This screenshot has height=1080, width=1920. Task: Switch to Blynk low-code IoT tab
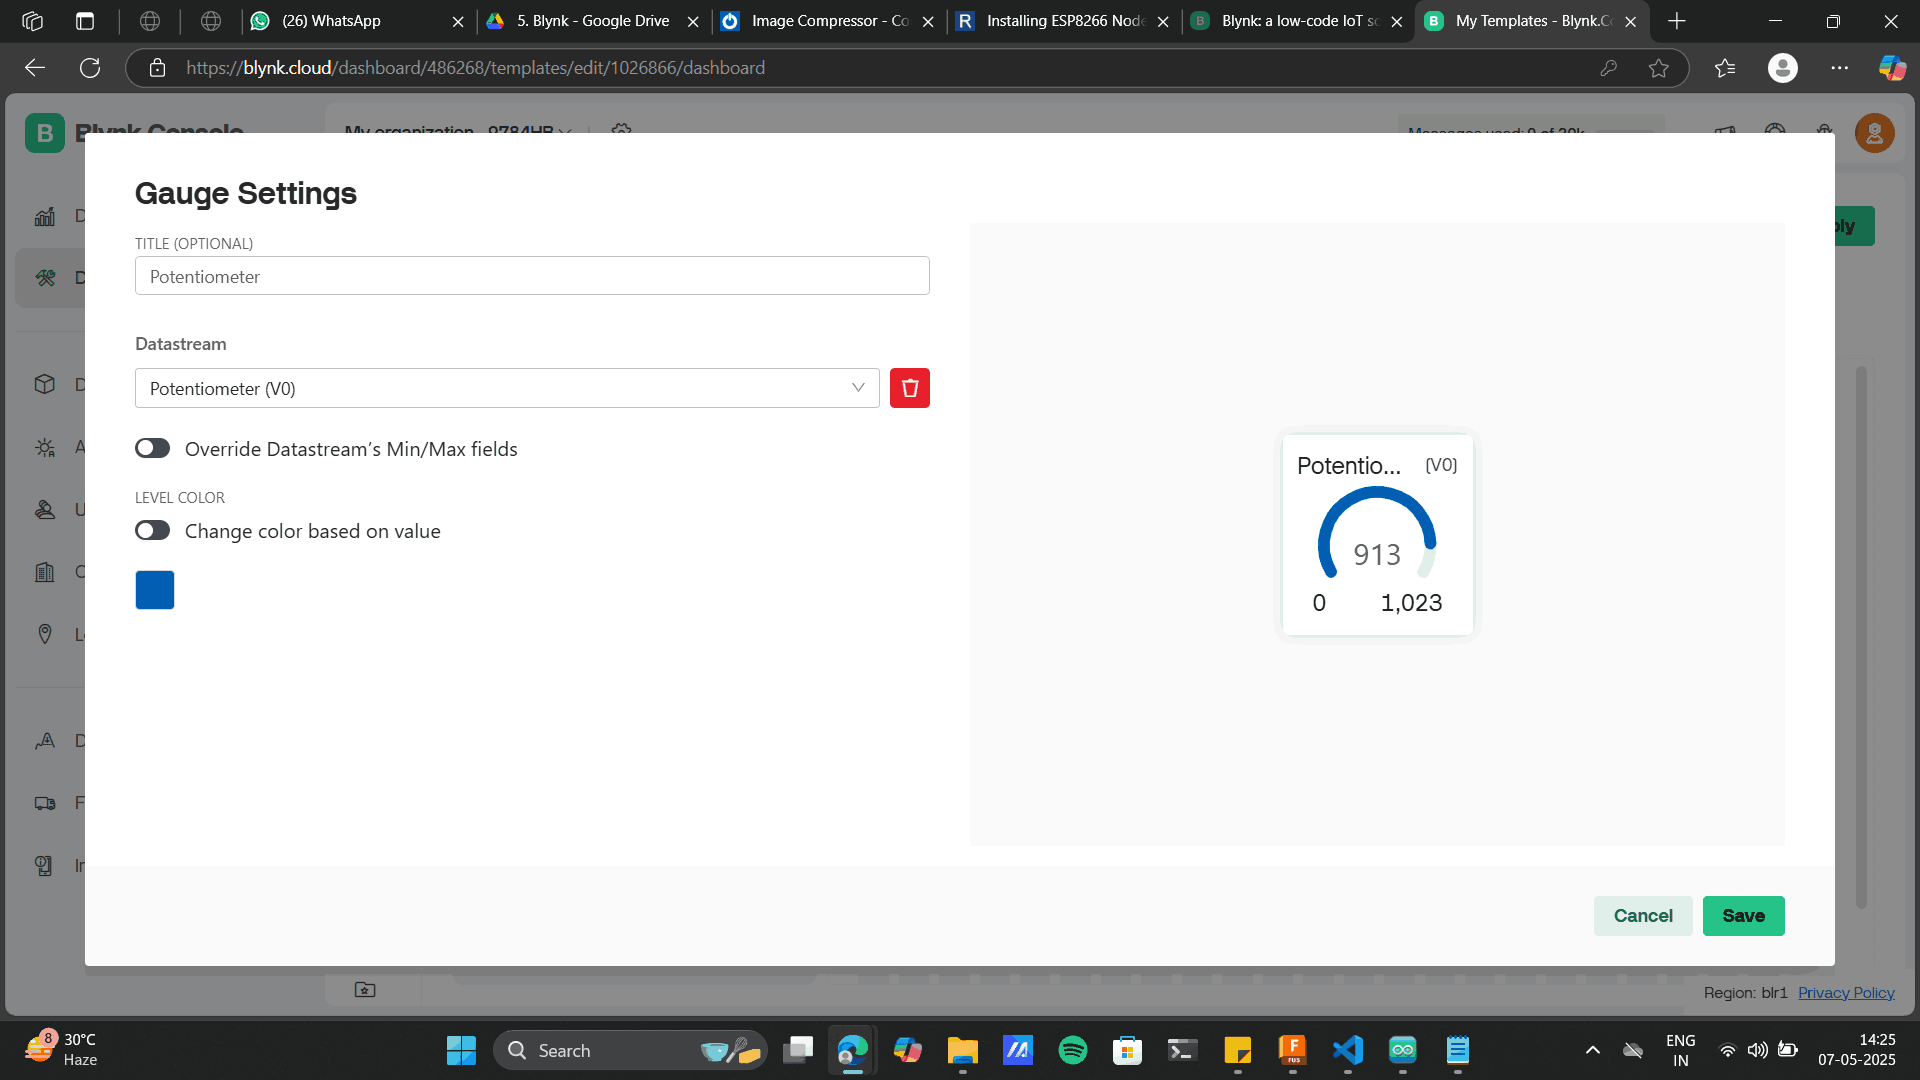(1298, 21)
